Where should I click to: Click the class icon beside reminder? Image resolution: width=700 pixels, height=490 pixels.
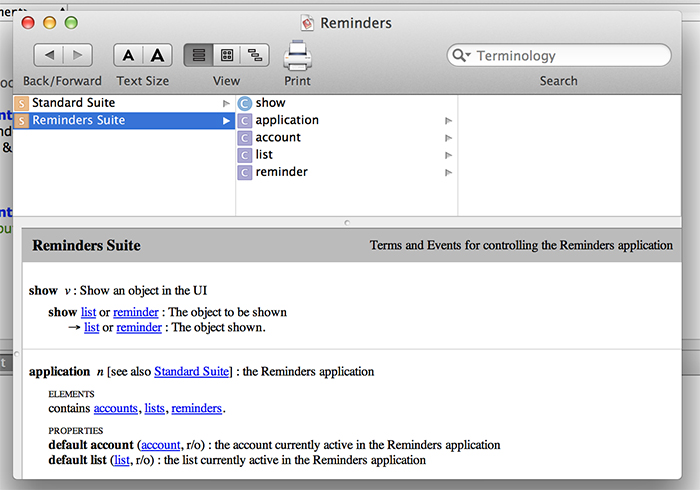[245, 172]
